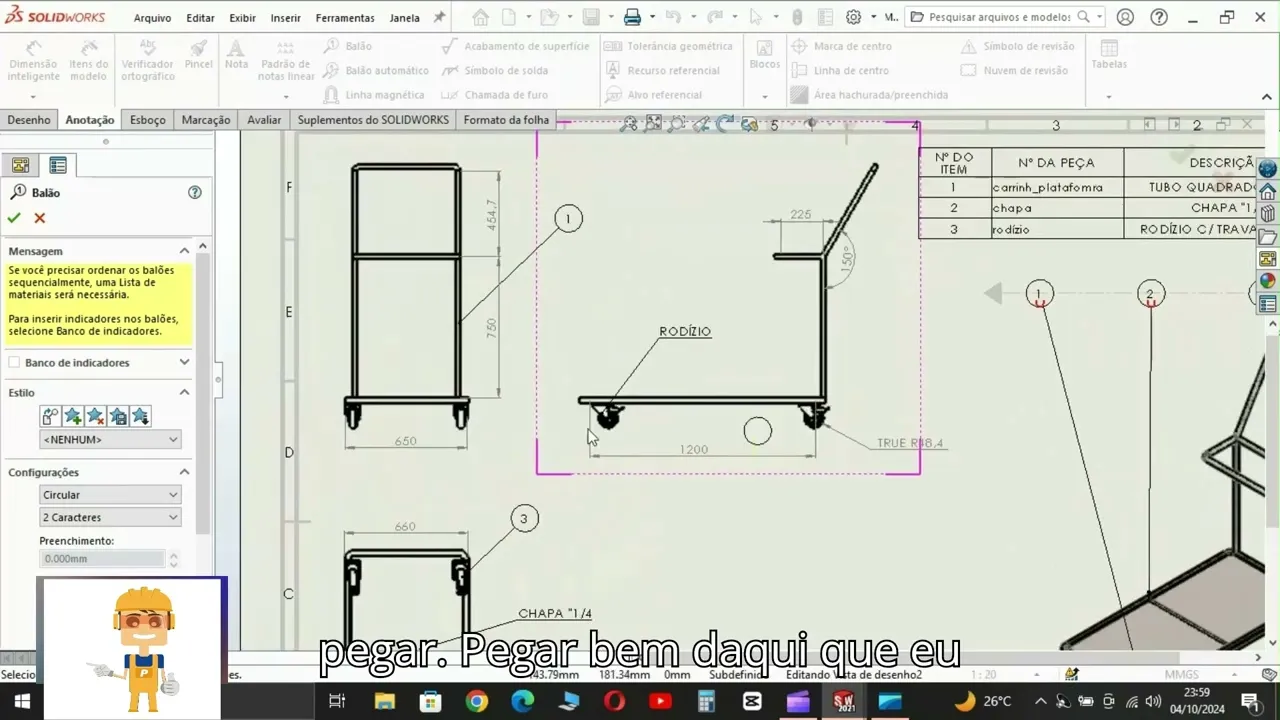
Task: Collapse the Mensagem section
Action: 184,251
